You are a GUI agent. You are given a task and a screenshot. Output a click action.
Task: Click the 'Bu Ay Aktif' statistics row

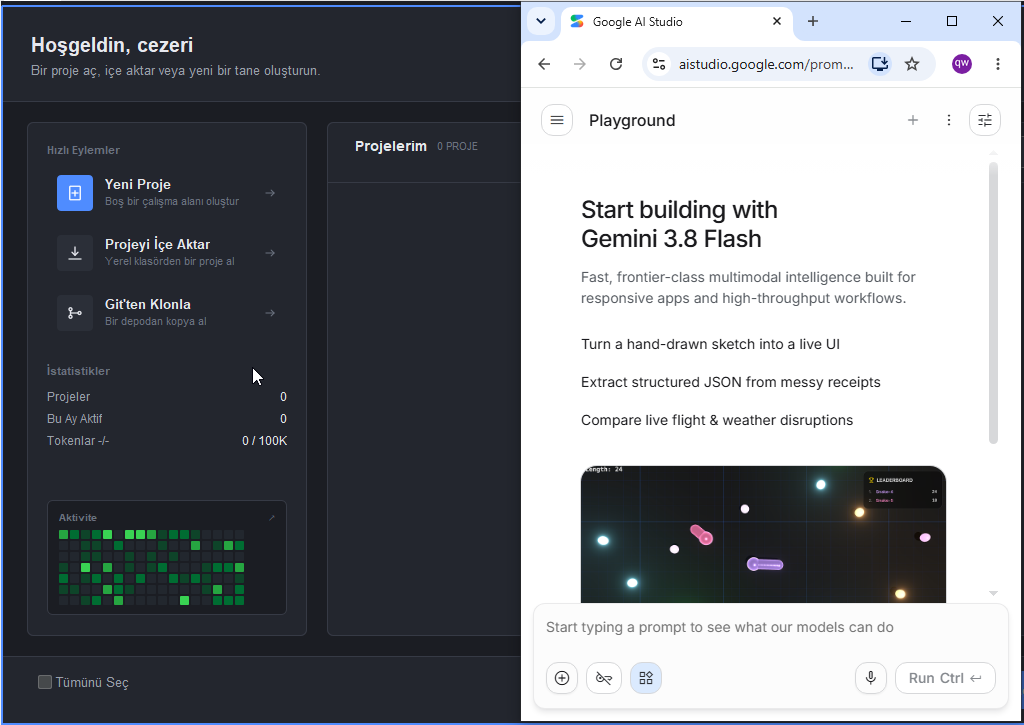tap(167, 419)
